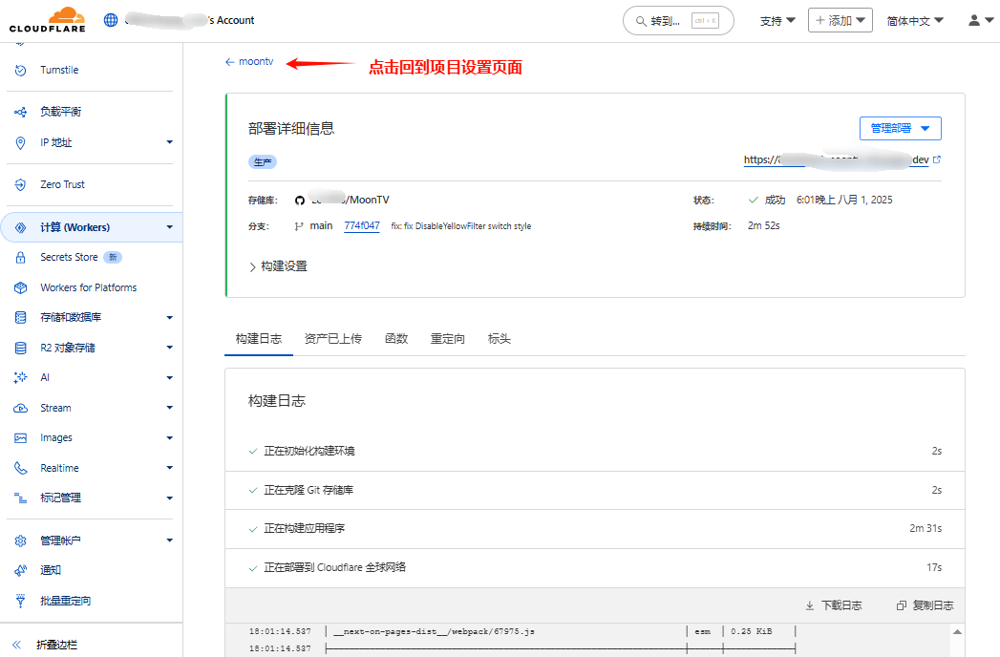Open the Turnstile sidebar icon
Image resolution: width=1000 pixels, height=657 pixels.
pos(20,70)
